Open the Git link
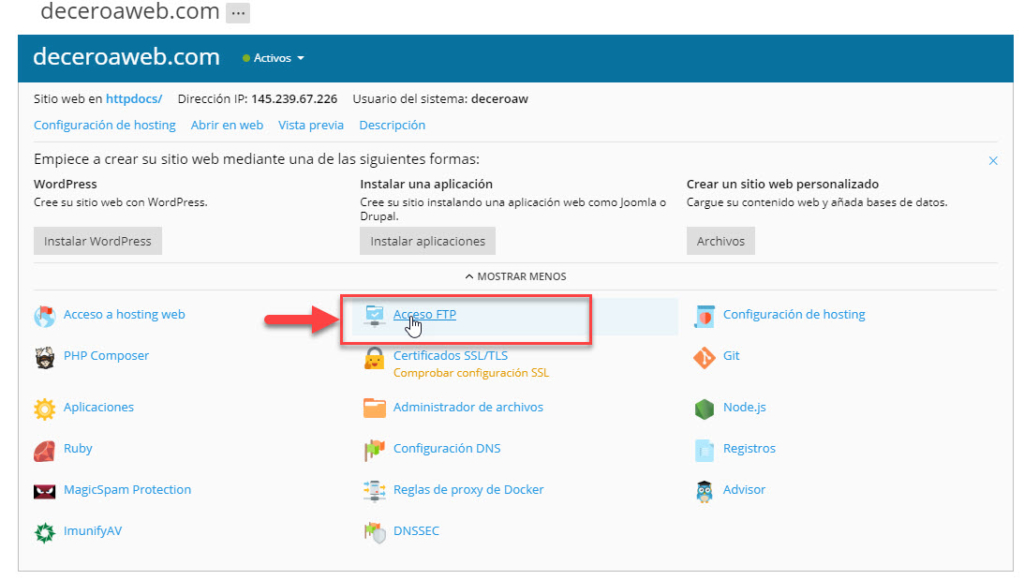The width and height of the screenshot is (1024, 580). (x=731, y=355)
